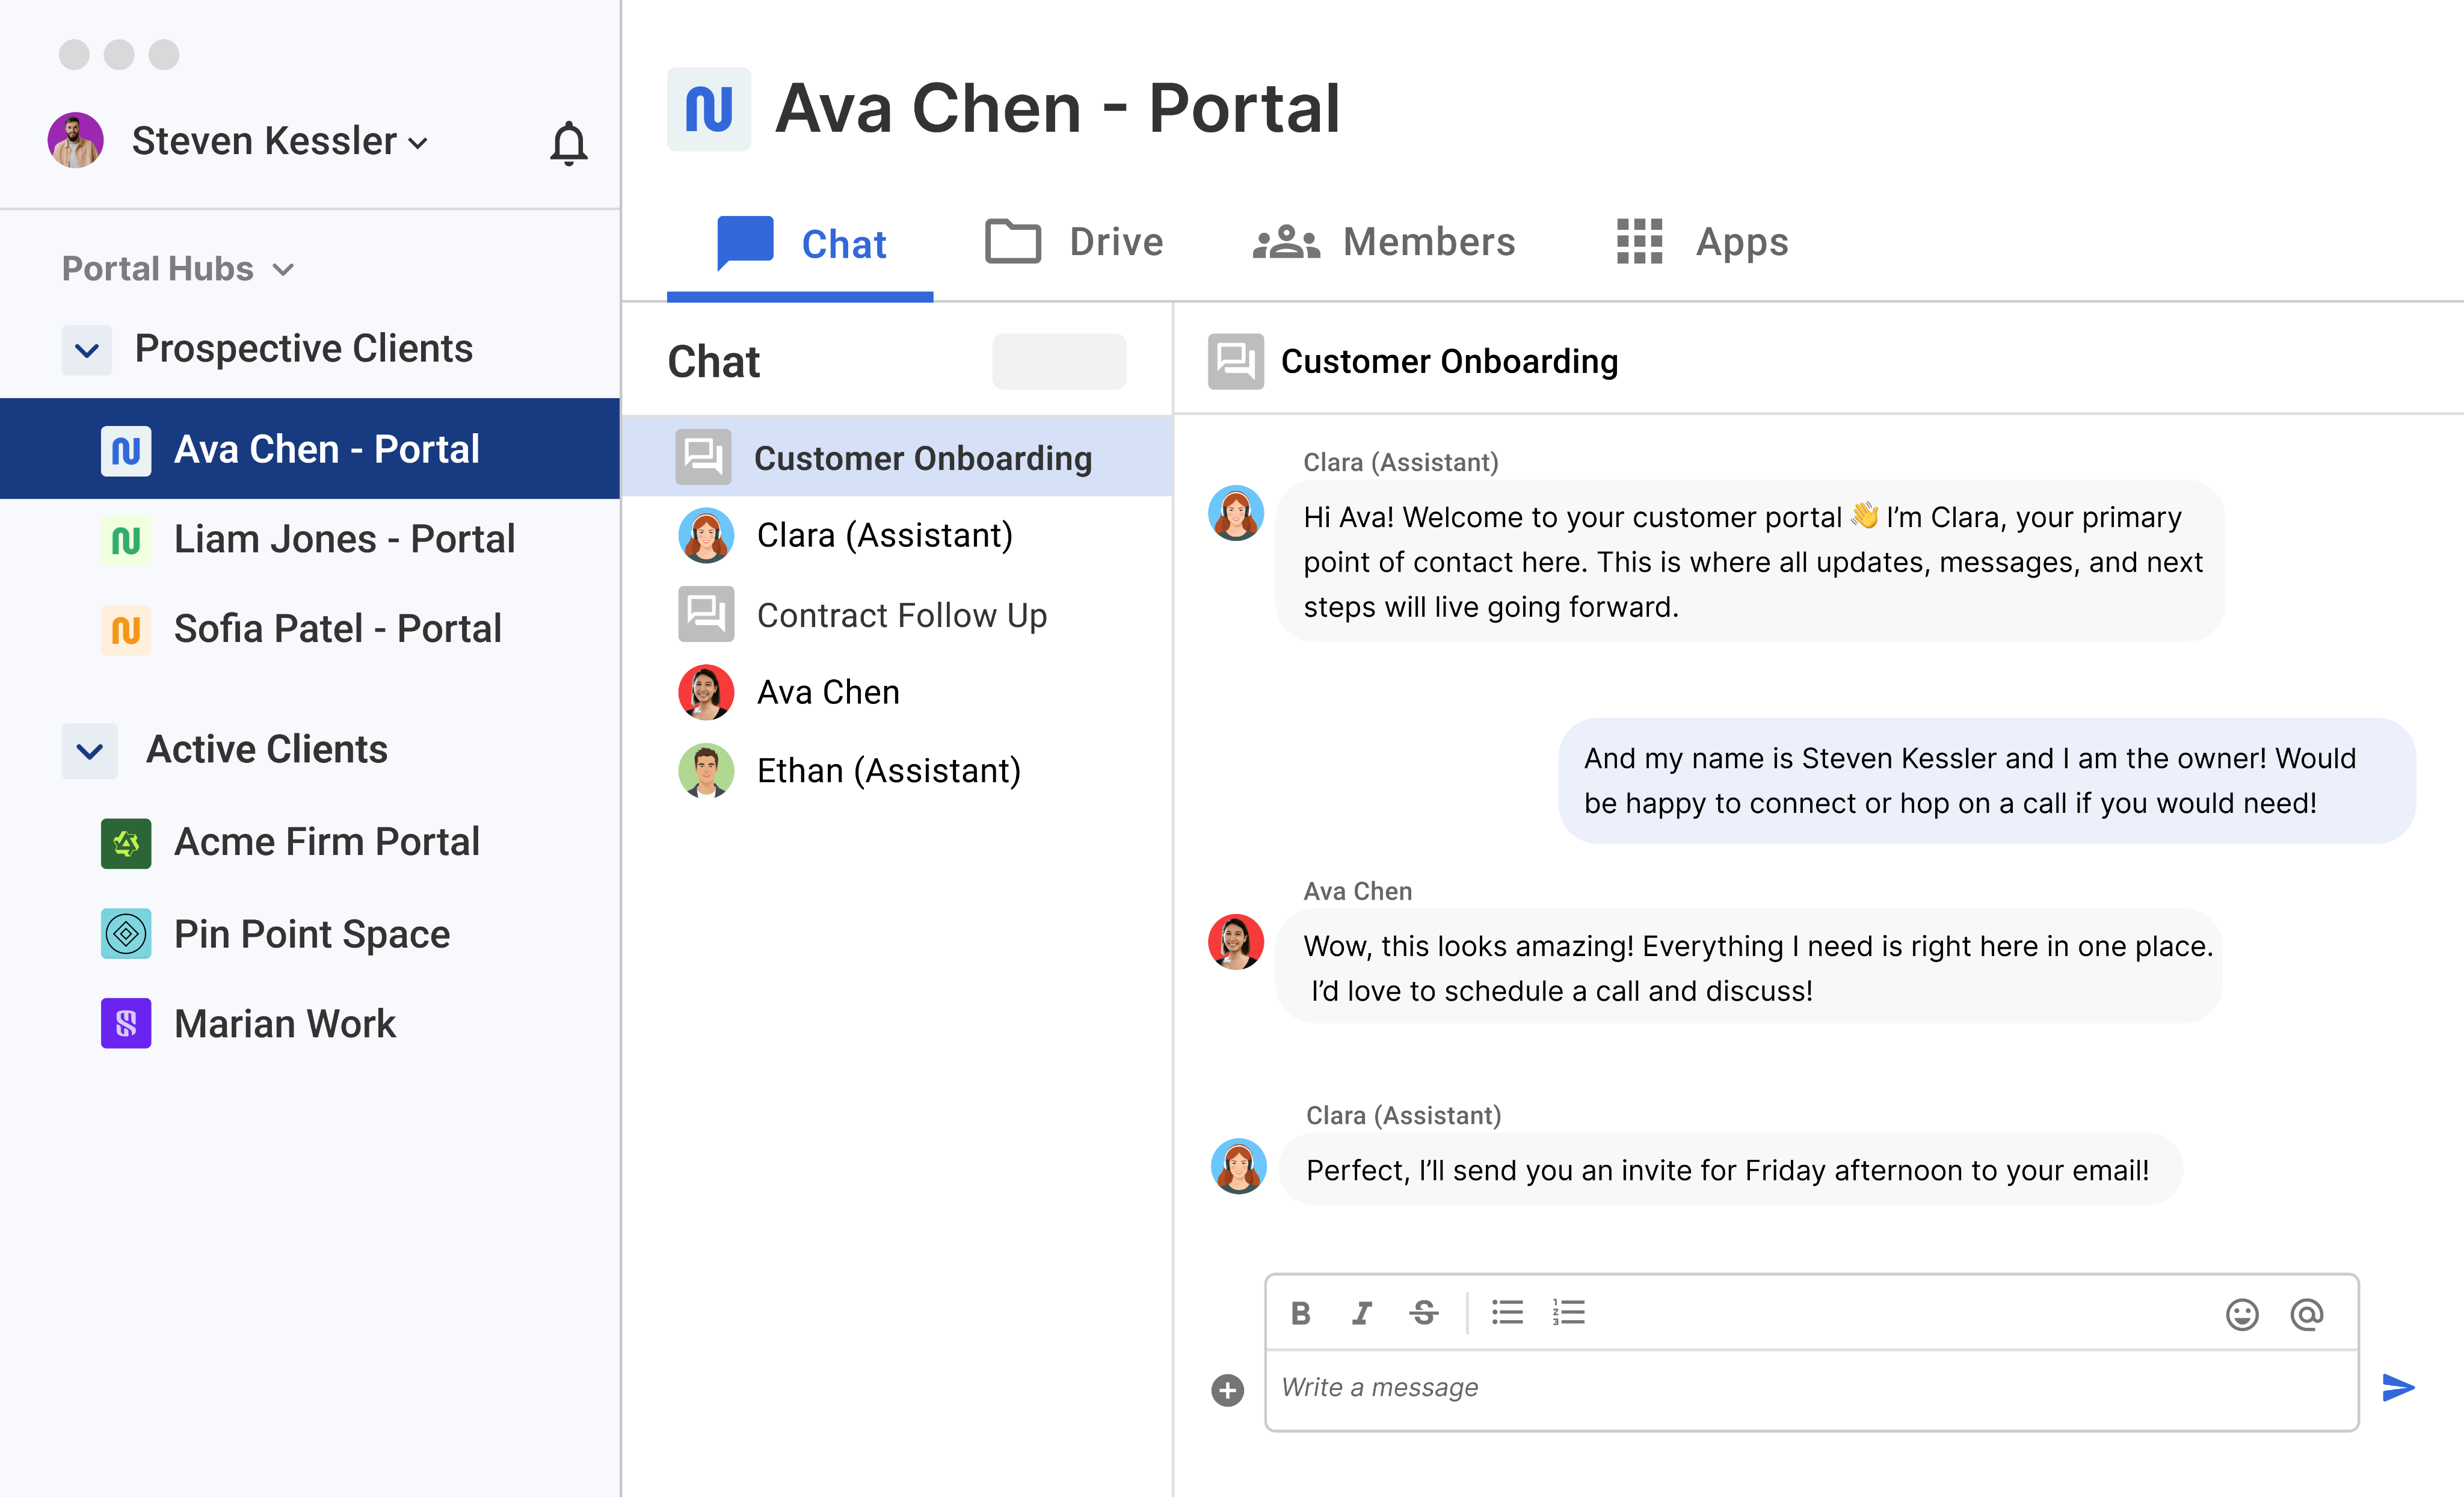Viewport: 2464px width, 1497px height.
Task: Open the Apps tab
Action: click(1703, 242)
